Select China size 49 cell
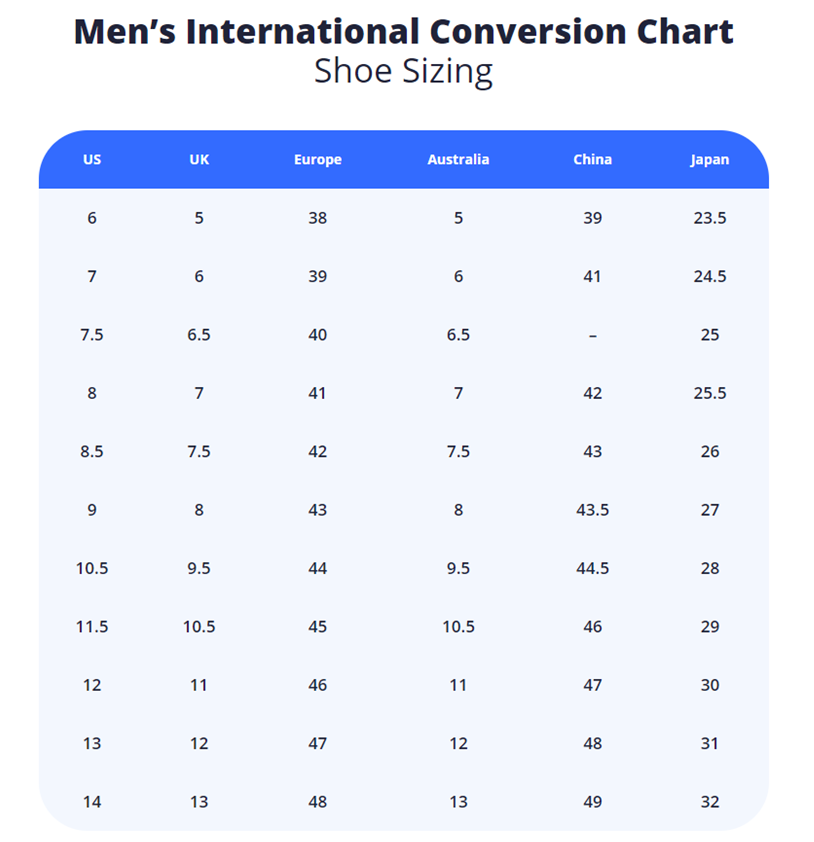 click(x=592, y=802)
